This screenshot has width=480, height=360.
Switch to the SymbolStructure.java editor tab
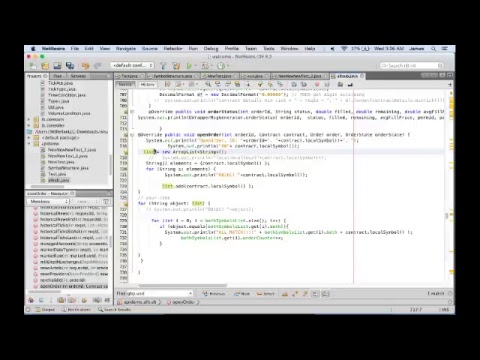[173, 76]
